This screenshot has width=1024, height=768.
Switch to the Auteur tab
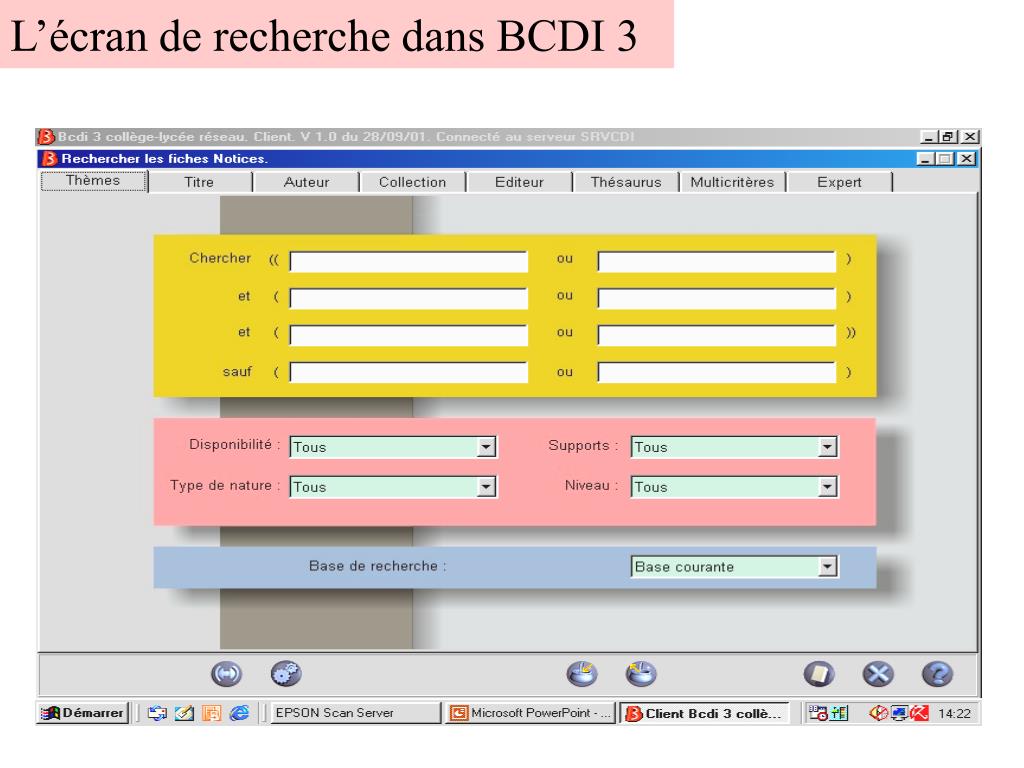pos(306,182)
